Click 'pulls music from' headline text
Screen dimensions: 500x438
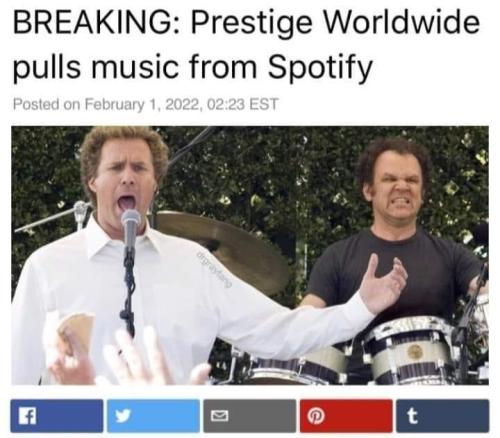click(135, 67)
